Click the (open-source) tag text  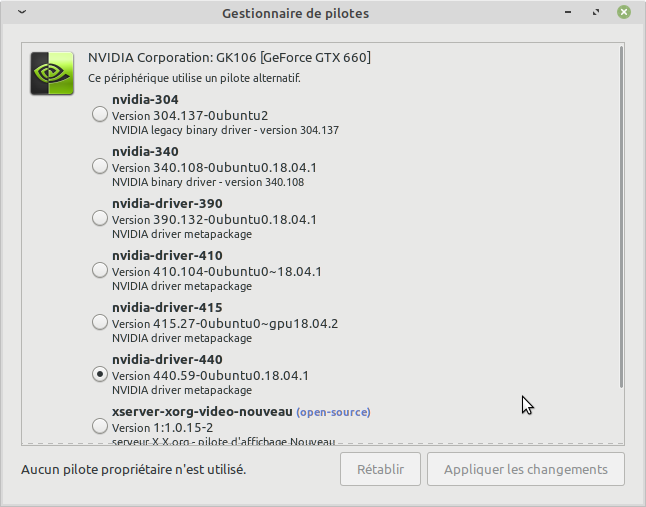click(x=333, y=412)
